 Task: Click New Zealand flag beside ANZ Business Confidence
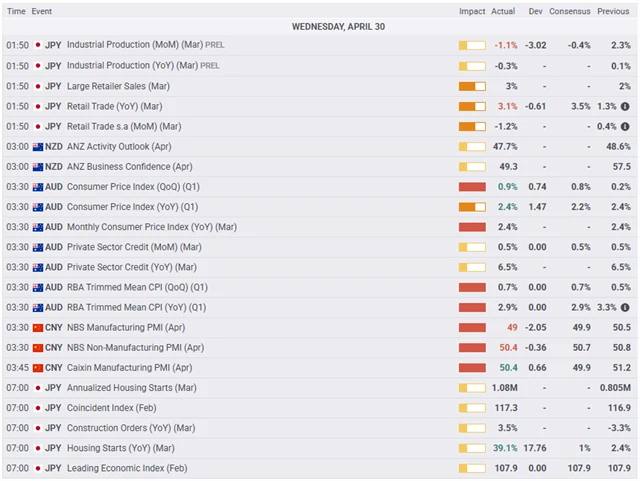pyautogui.click(x=38, y=166)
